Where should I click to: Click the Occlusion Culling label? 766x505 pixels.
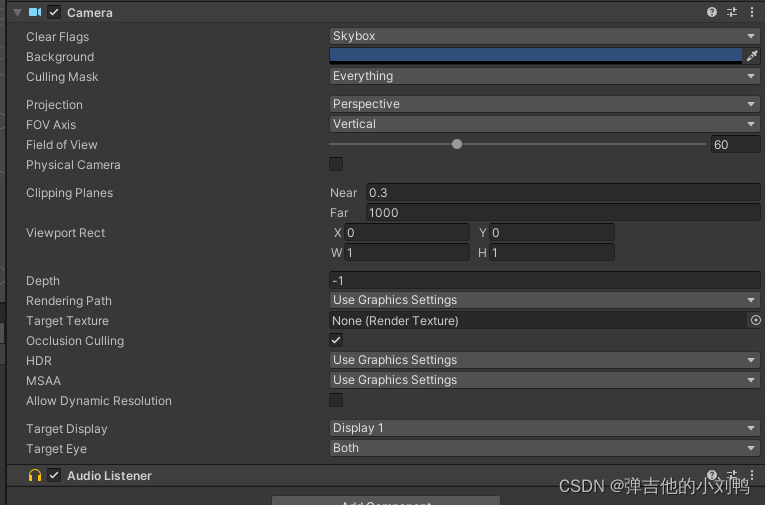pyautogui.click(x=75, y=341)
